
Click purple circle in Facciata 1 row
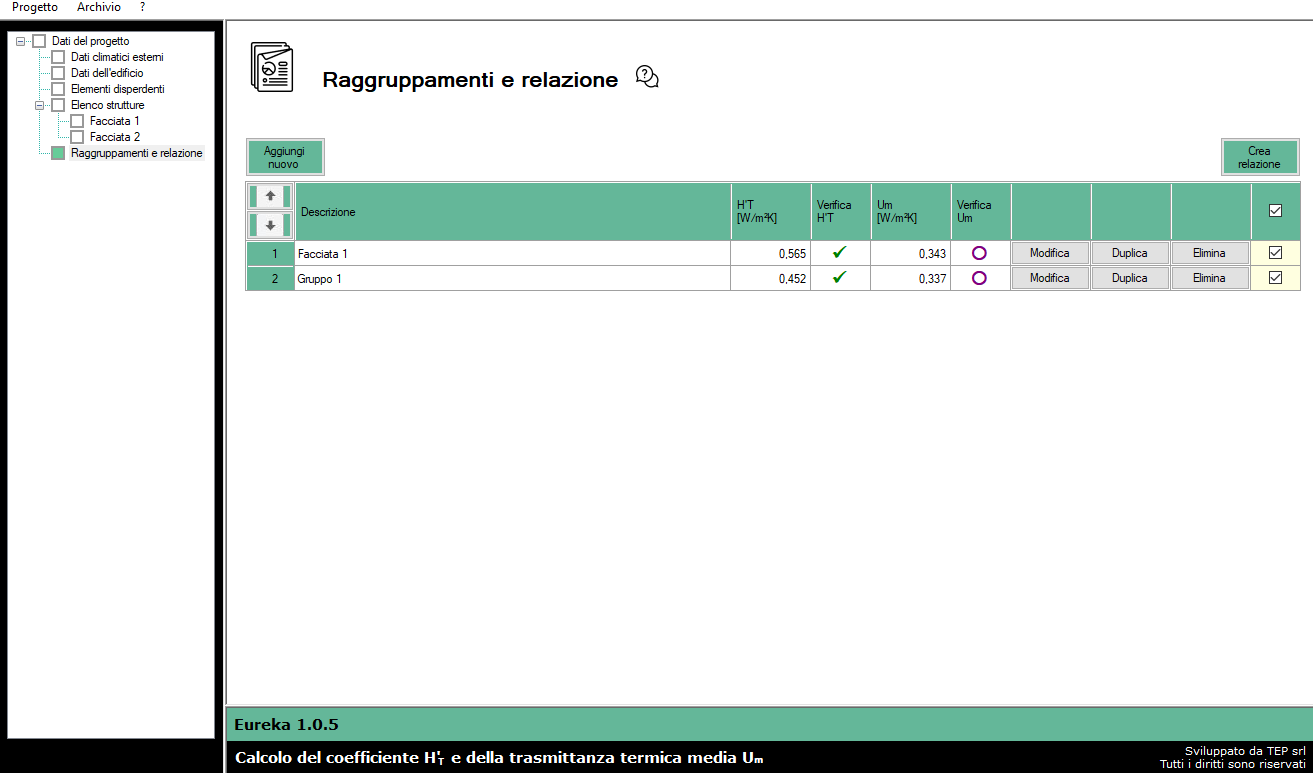coord(979,253)
